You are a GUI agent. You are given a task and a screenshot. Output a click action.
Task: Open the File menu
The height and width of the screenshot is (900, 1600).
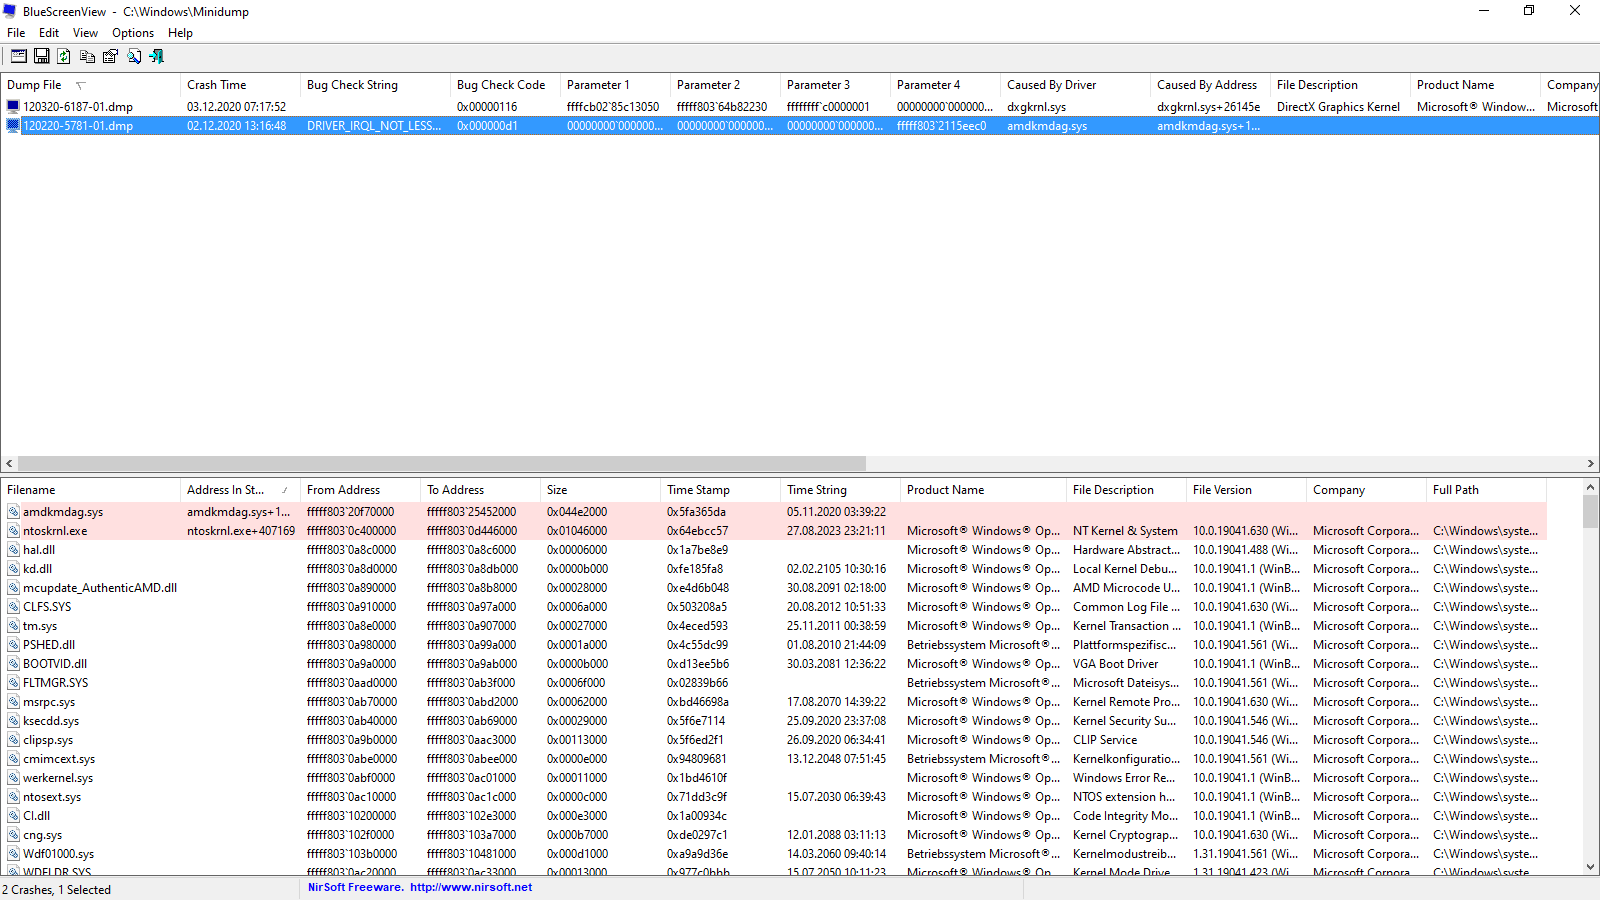click(x=16, y=33)
